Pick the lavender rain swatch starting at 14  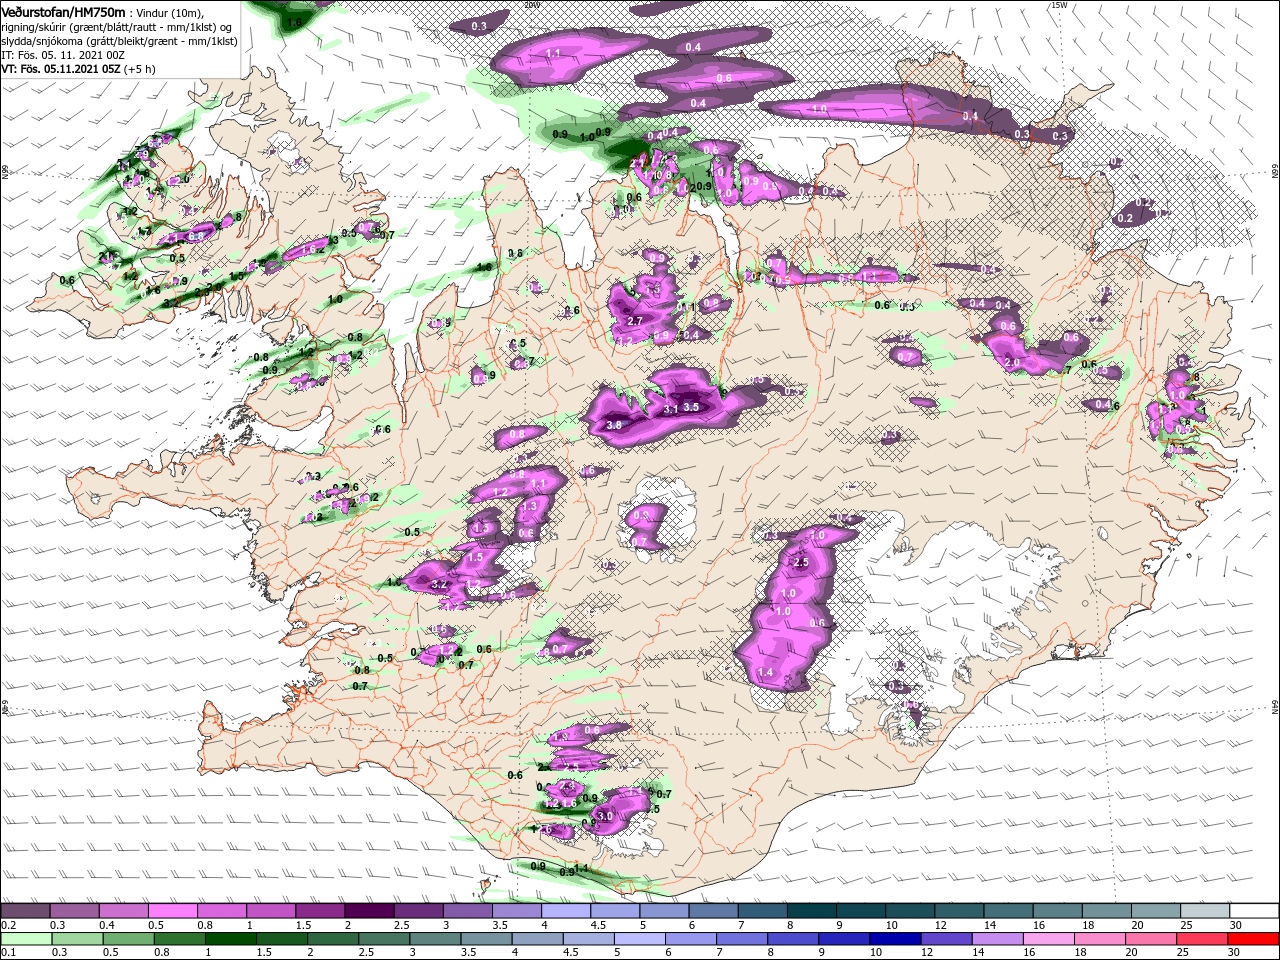[x=997, y=939]
